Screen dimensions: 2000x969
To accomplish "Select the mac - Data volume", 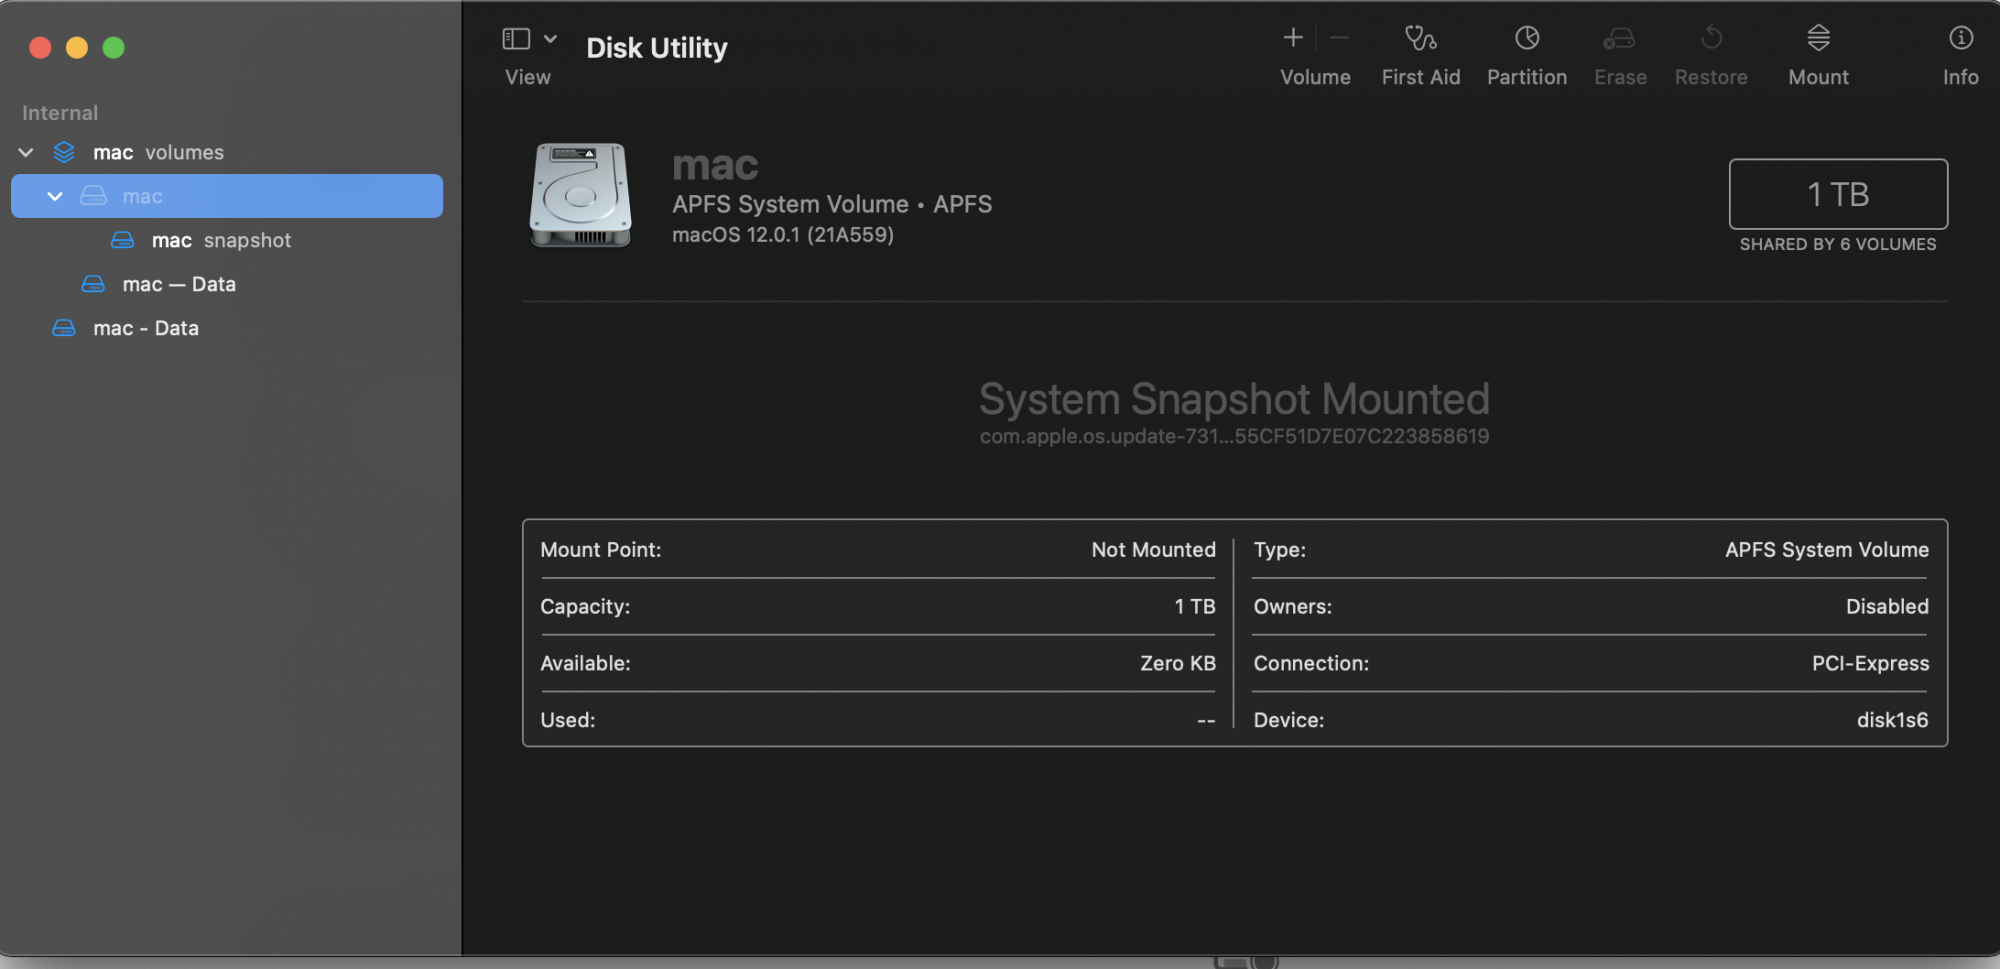I will pos(227,328).
